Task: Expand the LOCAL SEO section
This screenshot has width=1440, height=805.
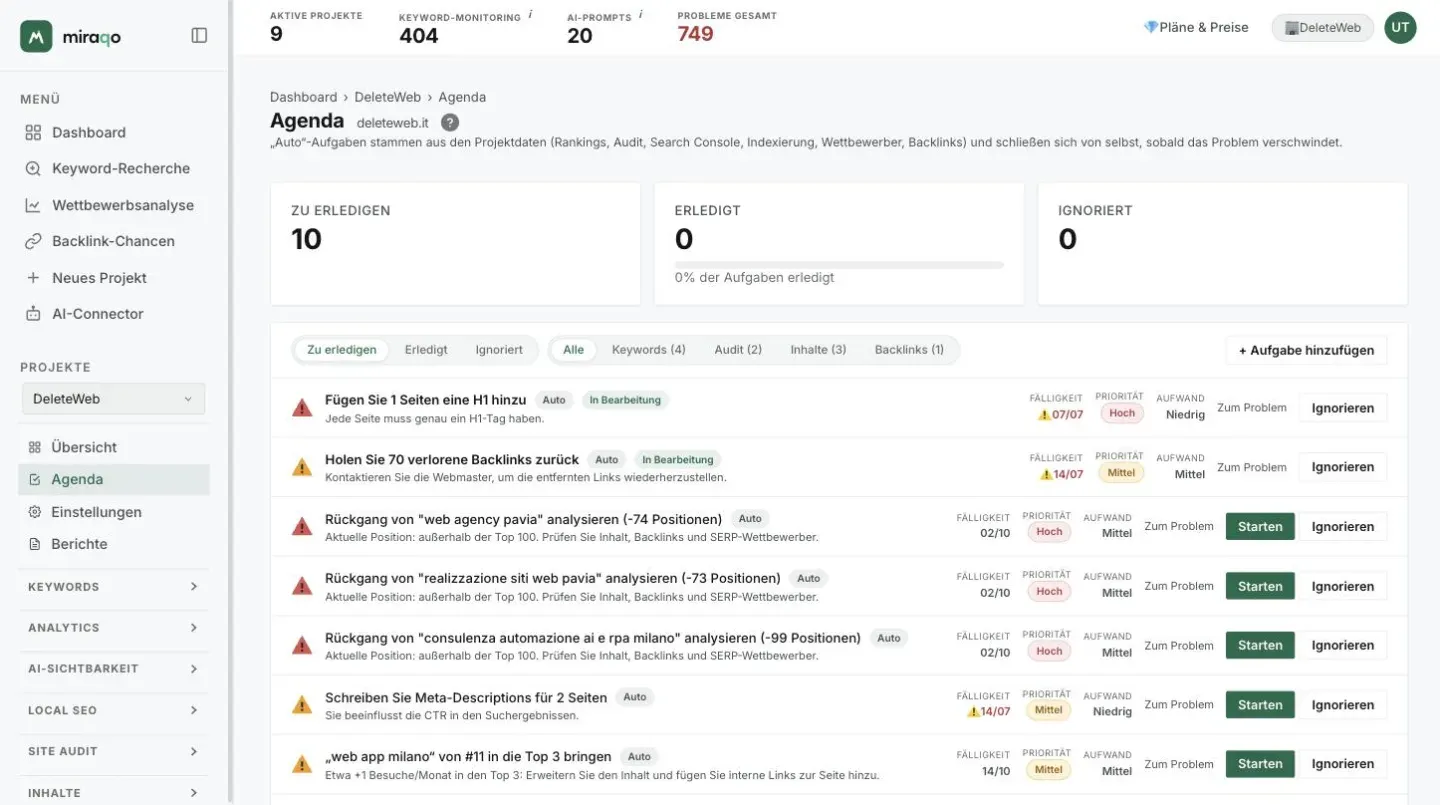Action: pyautogui.click(x=114, y=710)
